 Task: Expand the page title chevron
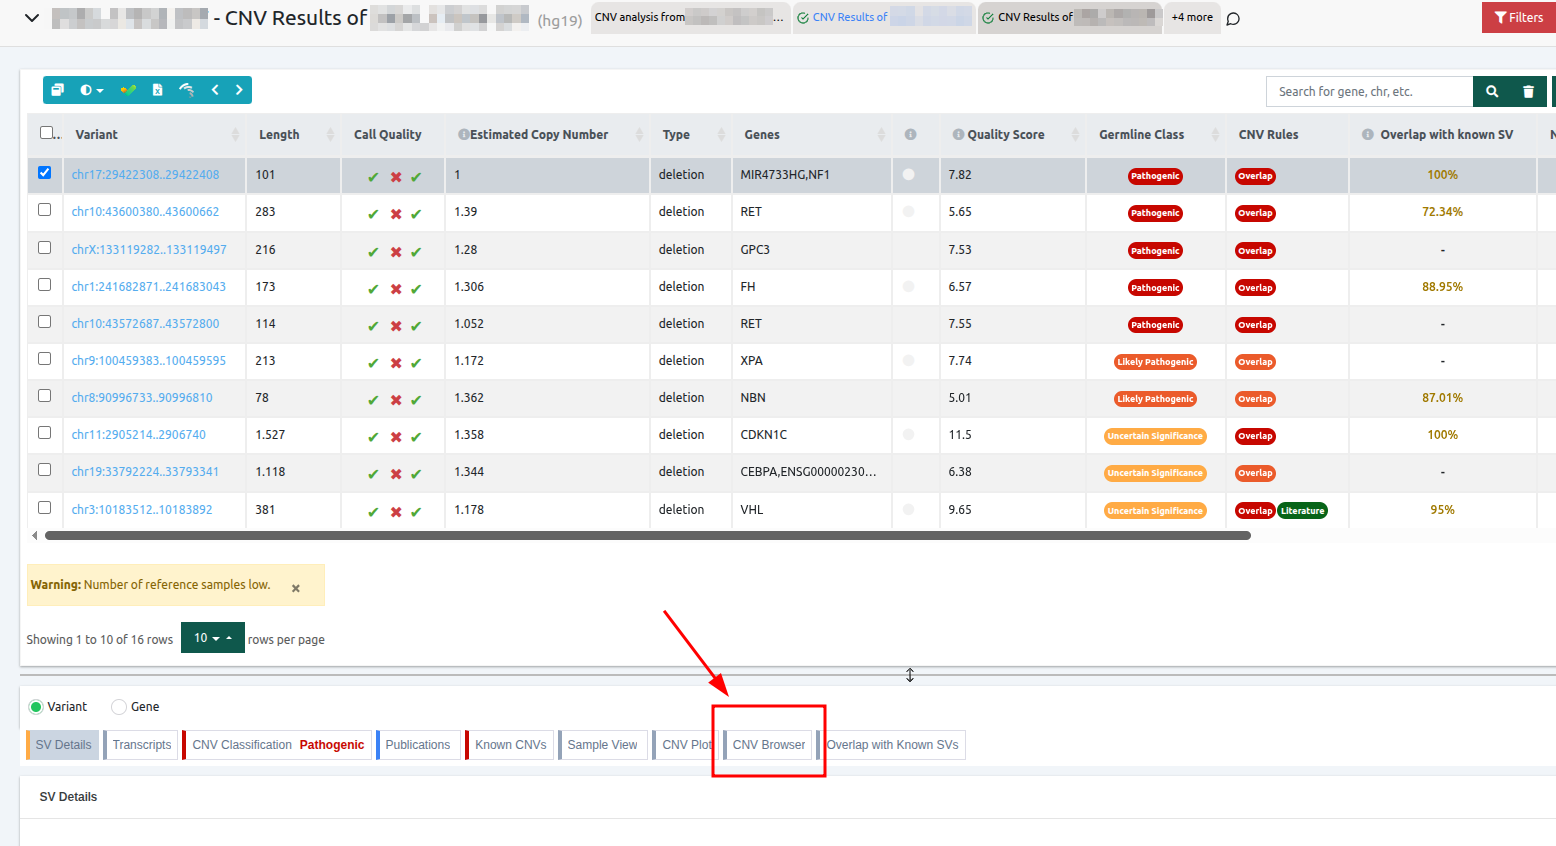(x=32, y=18)
